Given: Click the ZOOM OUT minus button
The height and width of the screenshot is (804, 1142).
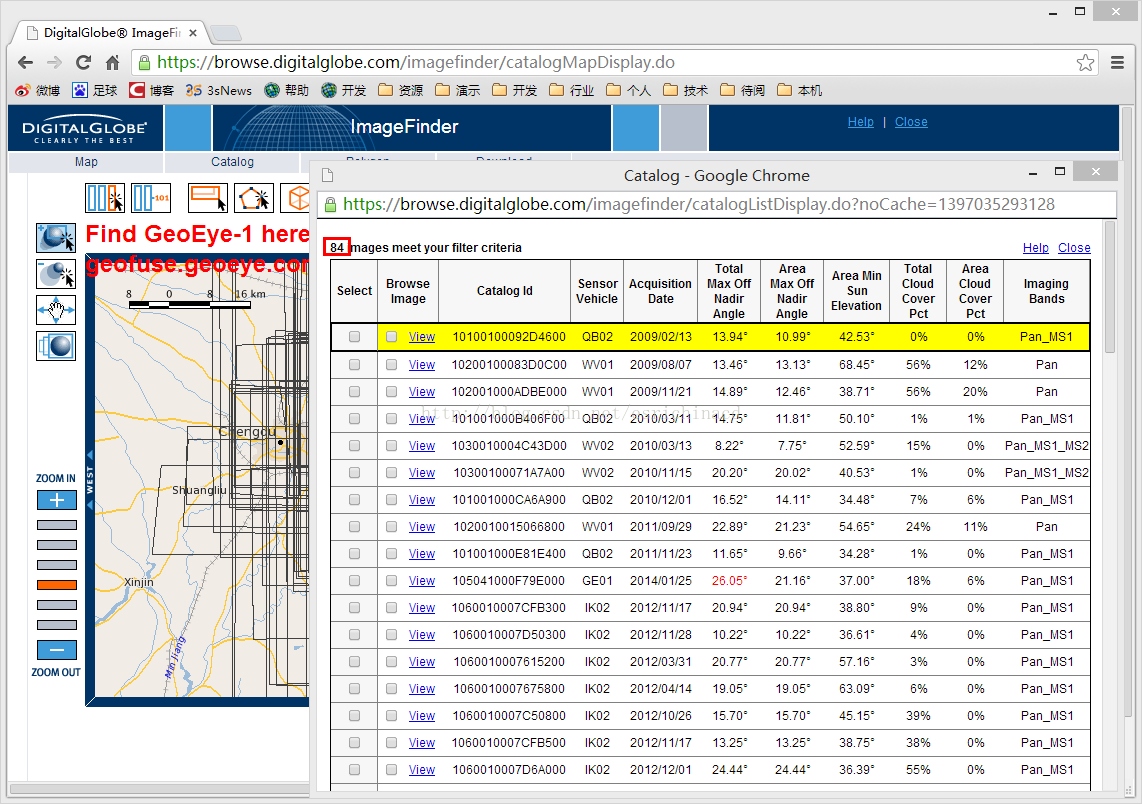Looking at the screenshot, I should (x=57, y=650).
